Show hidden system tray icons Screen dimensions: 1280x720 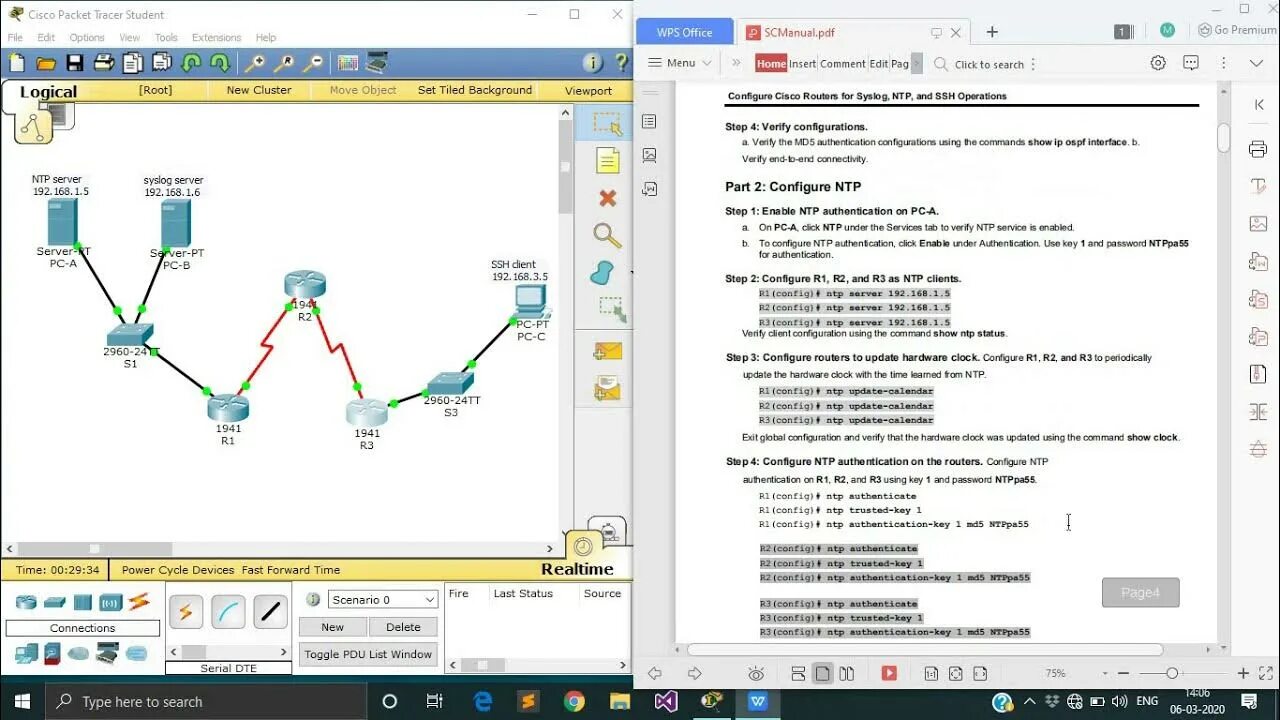point(1030,702)
